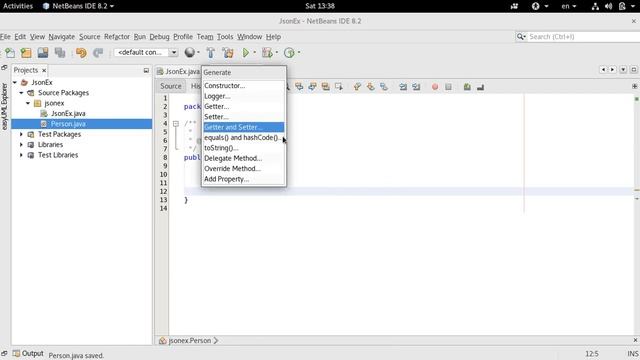This screenshot has width=640, height=360.
Task: Click the Redo toolbar icon
Action: [x=98, y=53]
